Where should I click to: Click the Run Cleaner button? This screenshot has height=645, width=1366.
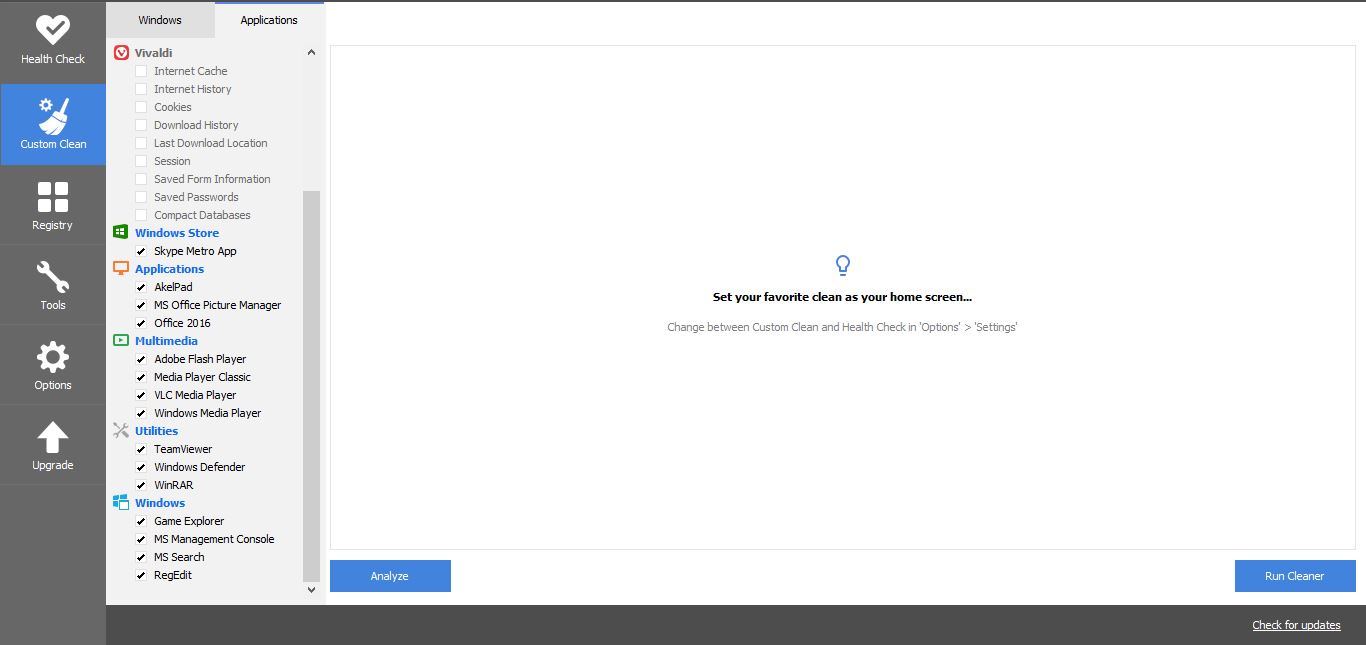pos(1294,576)
